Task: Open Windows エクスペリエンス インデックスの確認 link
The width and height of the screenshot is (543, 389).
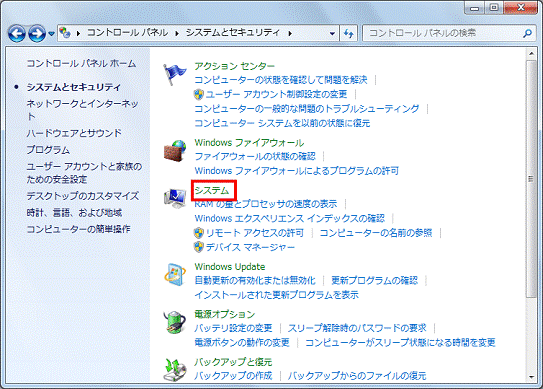Action: [x=290, y=219]
